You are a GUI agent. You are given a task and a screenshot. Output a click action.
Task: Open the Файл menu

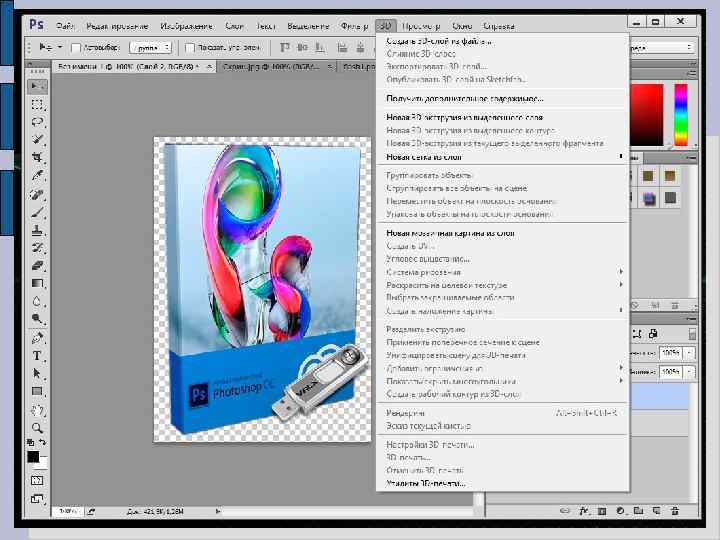tap(66, 26)
